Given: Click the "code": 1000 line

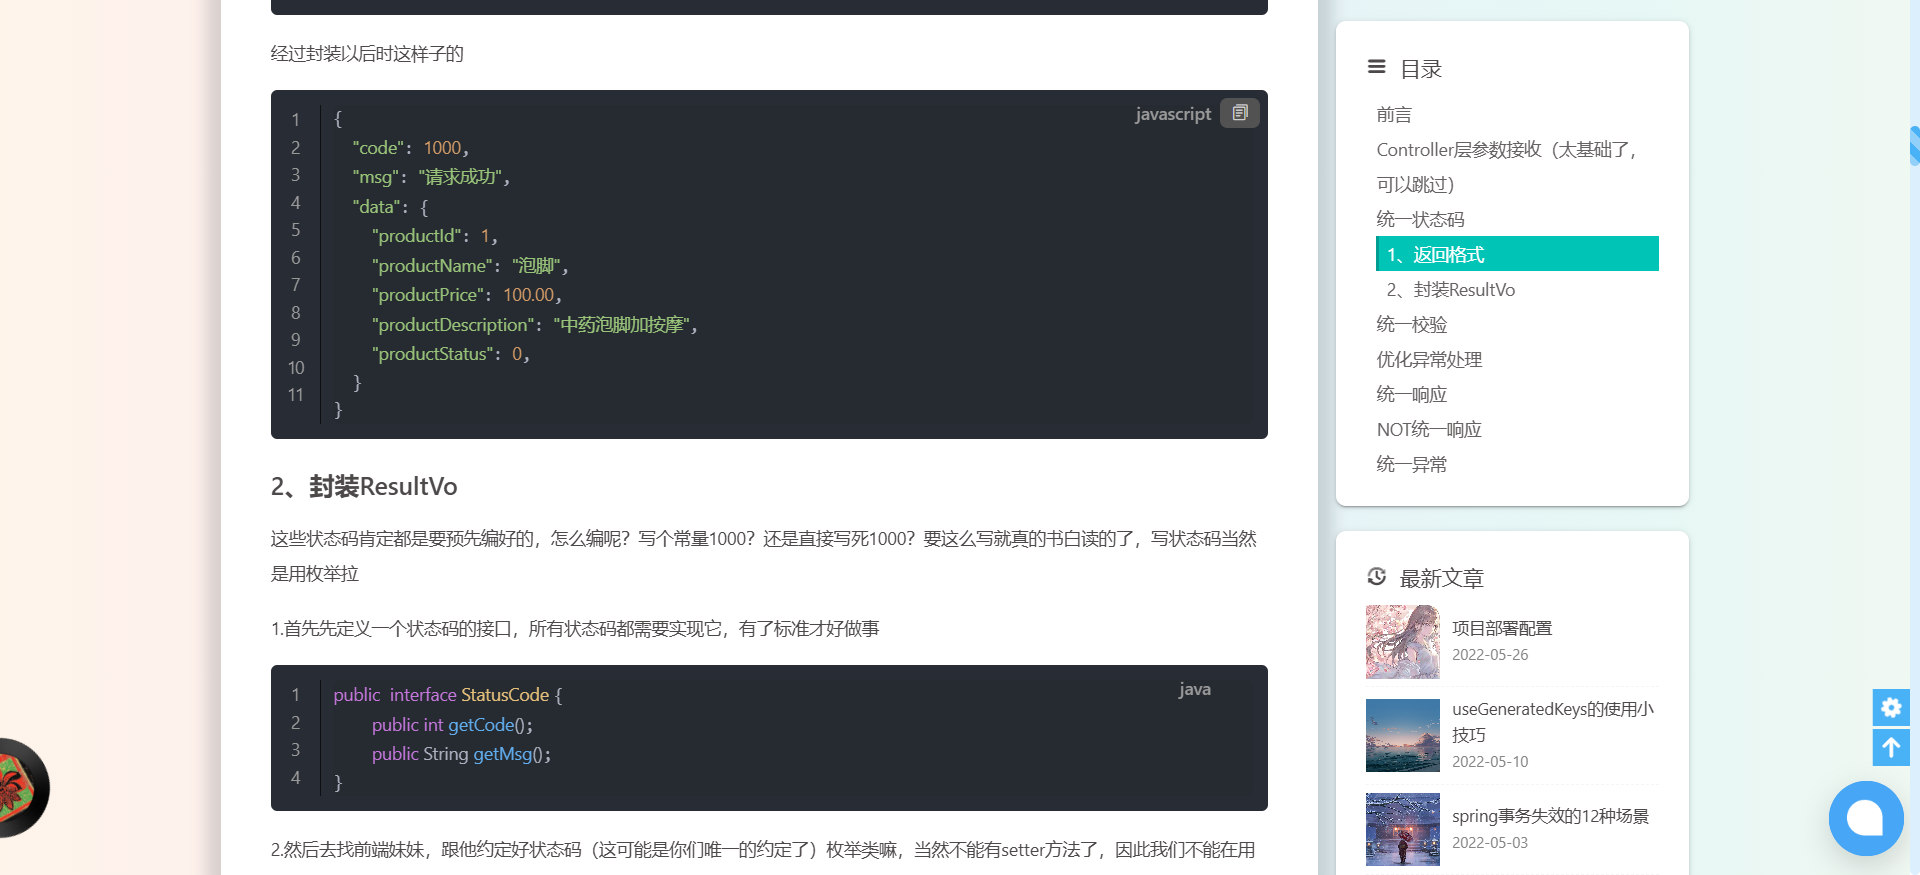Looking at the screenshot, I should pos(411,148).
